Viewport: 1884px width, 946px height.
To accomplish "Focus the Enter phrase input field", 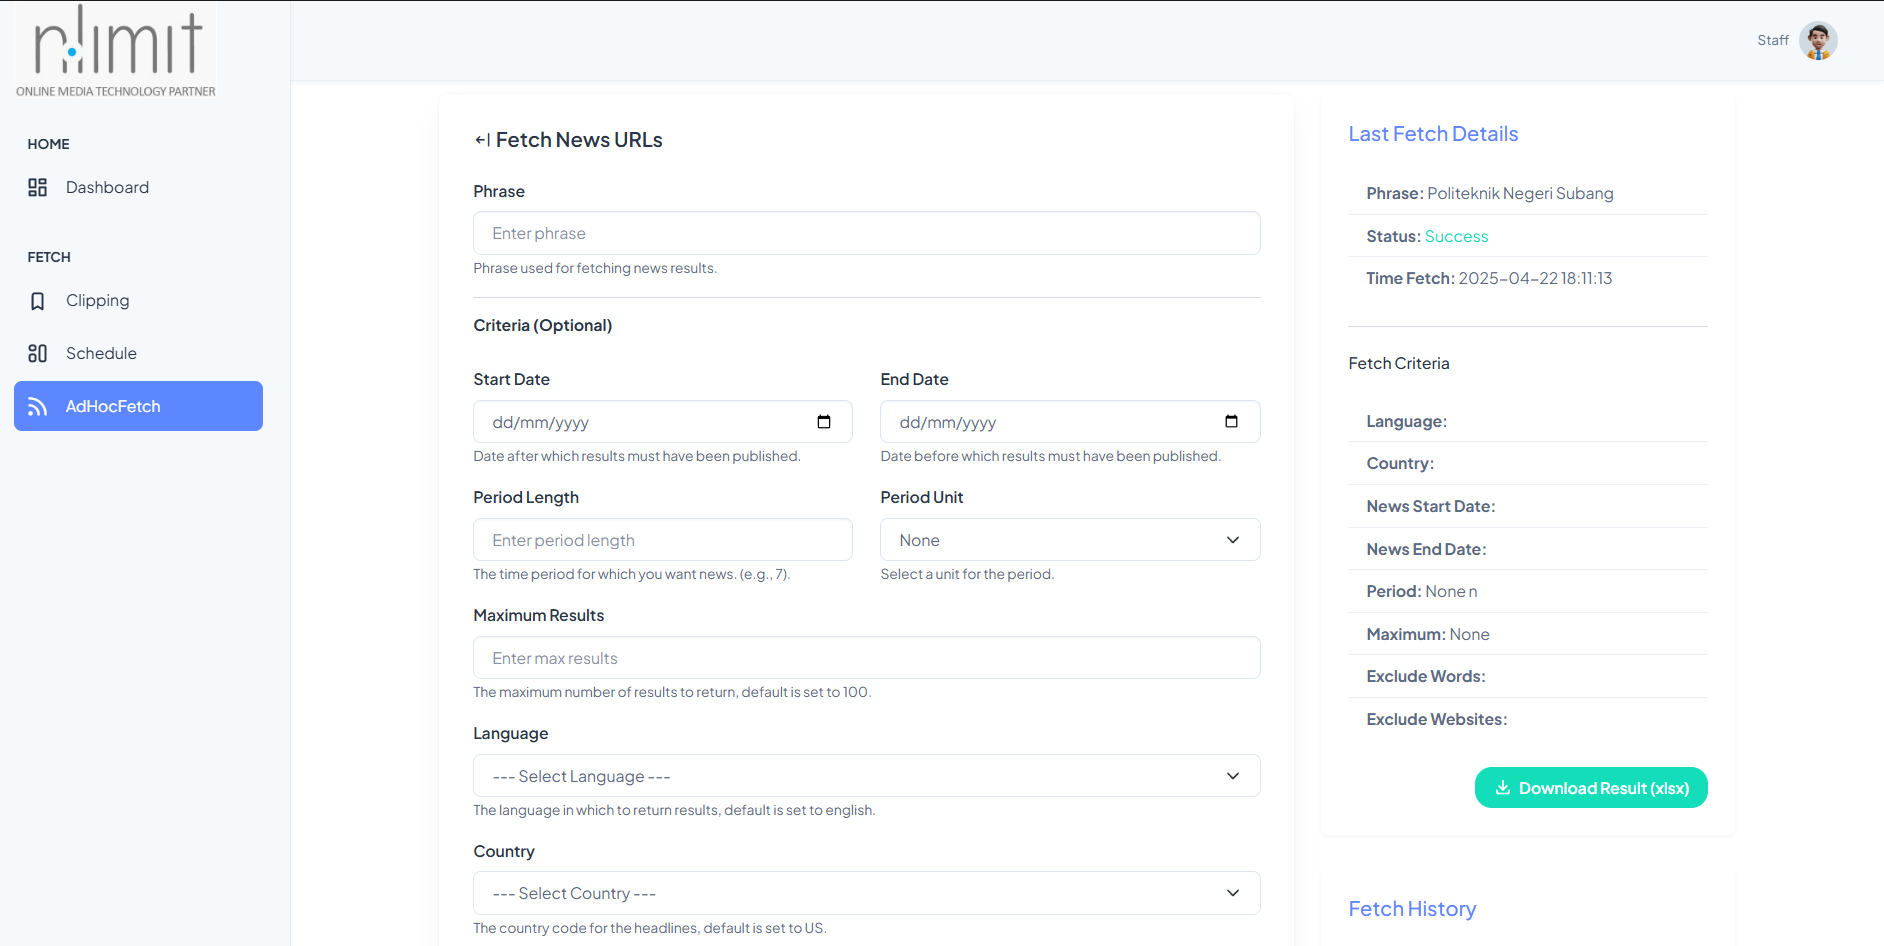I will (866, 233).
